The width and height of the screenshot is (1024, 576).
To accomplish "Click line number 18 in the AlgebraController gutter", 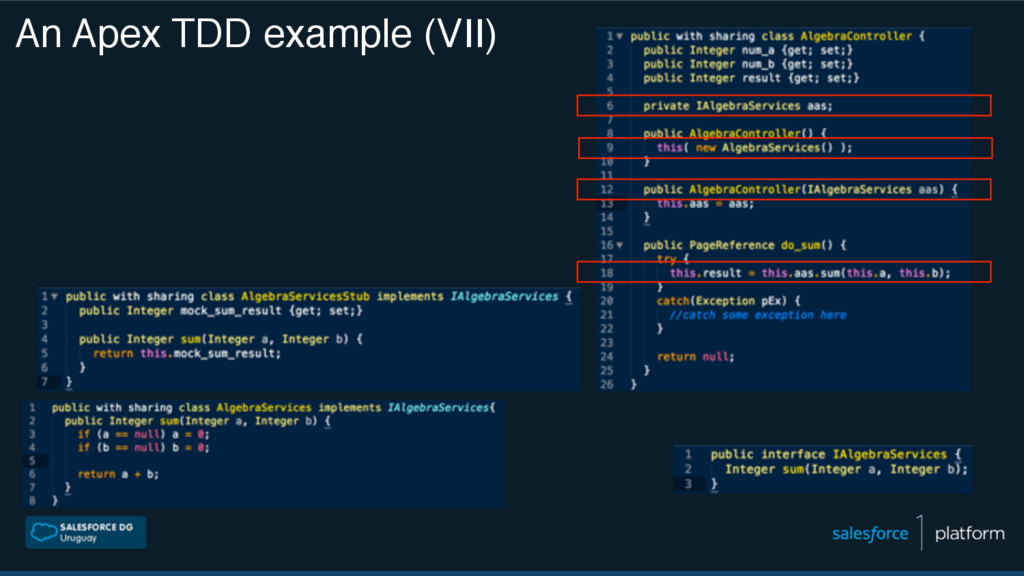I will pyautogui.click(x=607, y=273).
